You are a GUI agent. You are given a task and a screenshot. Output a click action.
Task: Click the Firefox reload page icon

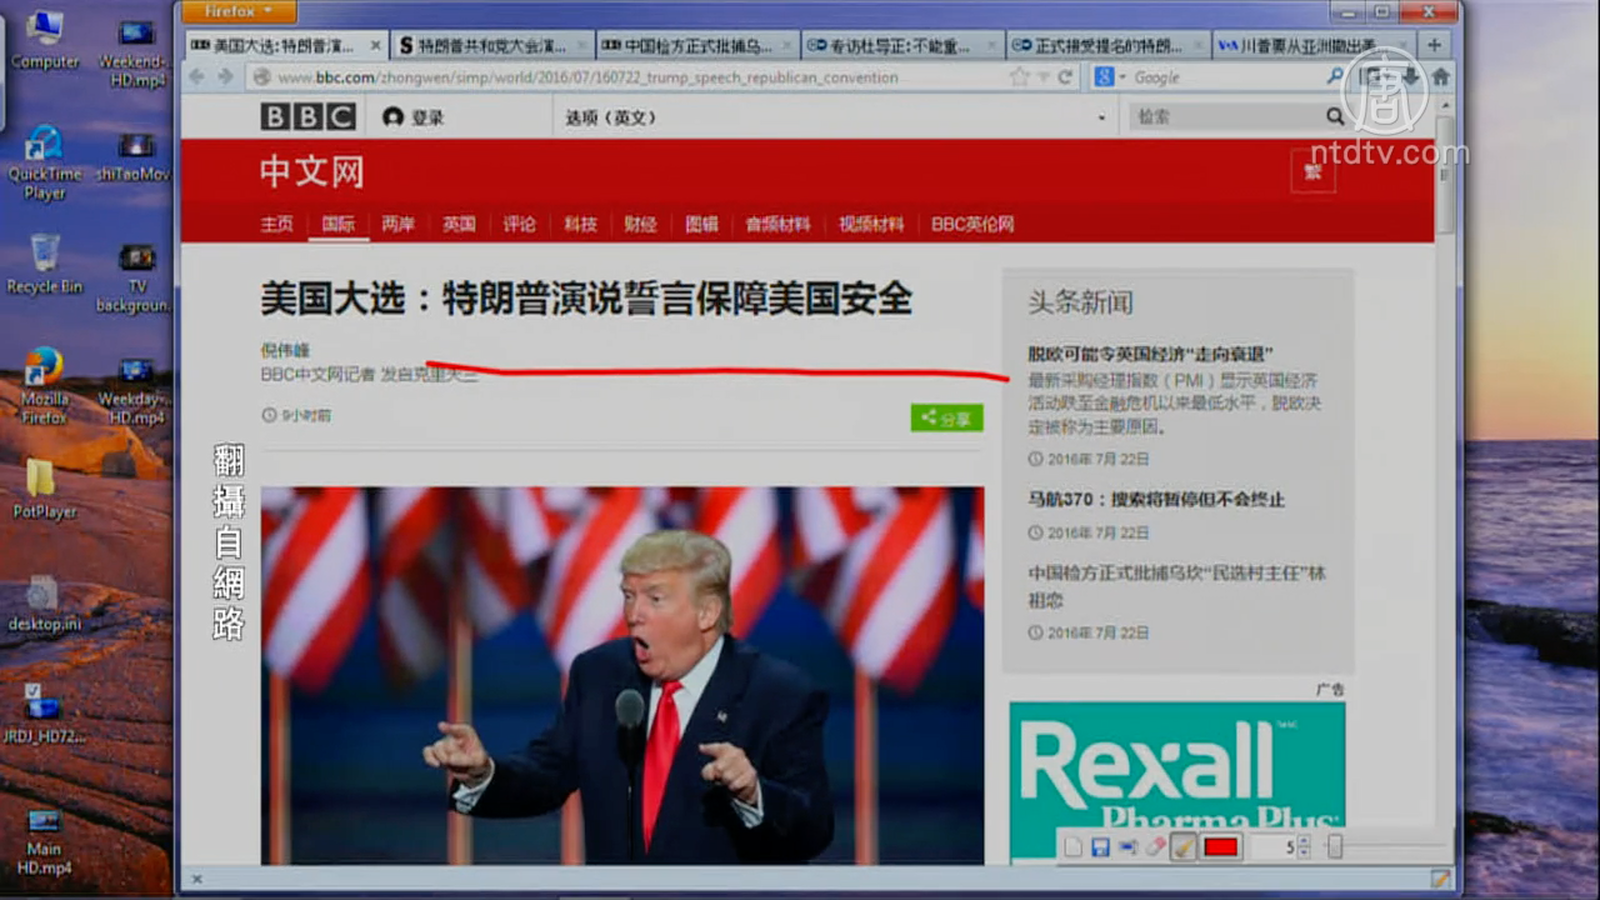click(x=1065, y=77)
